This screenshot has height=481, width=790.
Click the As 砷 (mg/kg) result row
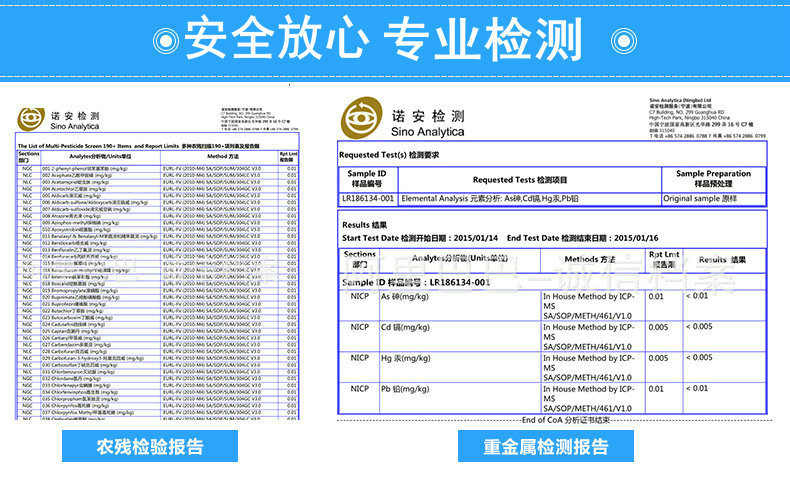pos(553,306)
